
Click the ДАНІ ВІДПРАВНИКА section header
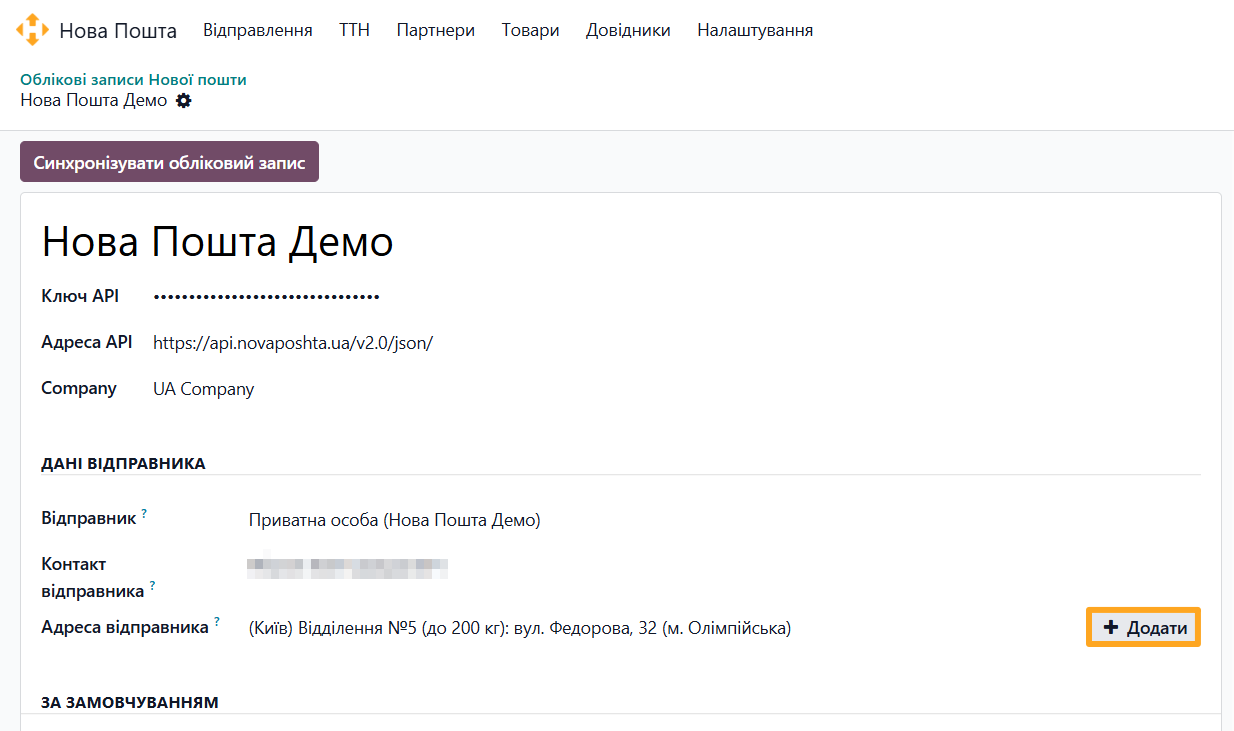pyautogui.click(x=123, y=464)
